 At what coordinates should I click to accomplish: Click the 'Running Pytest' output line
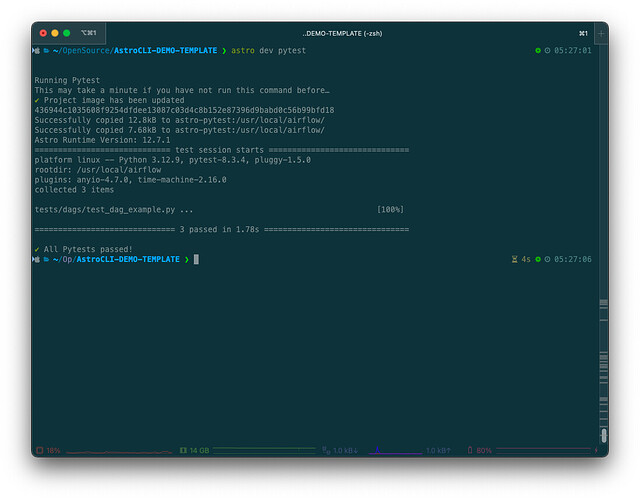pyautogui.click(x=67, y=80)
